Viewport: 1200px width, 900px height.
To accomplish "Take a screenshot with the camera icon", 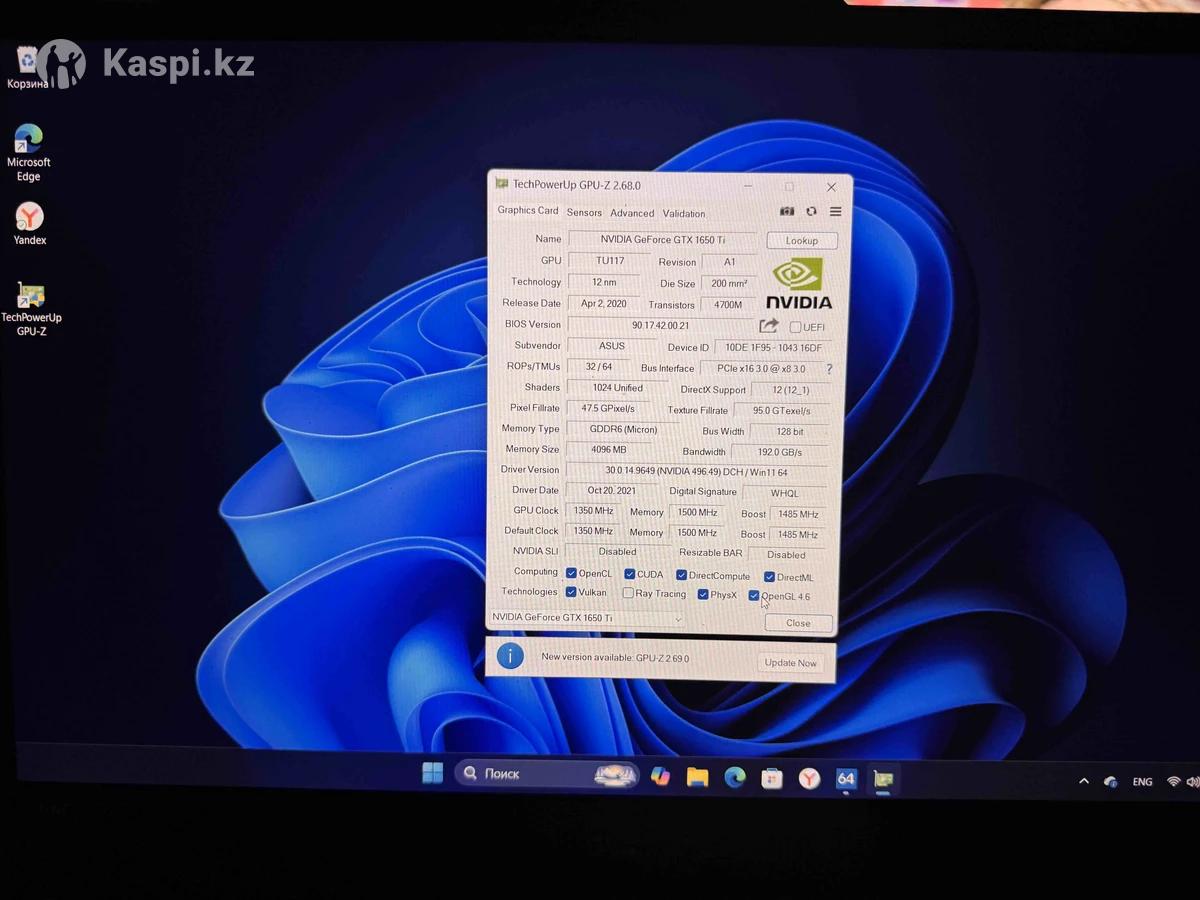I will [x=787, y=212].
